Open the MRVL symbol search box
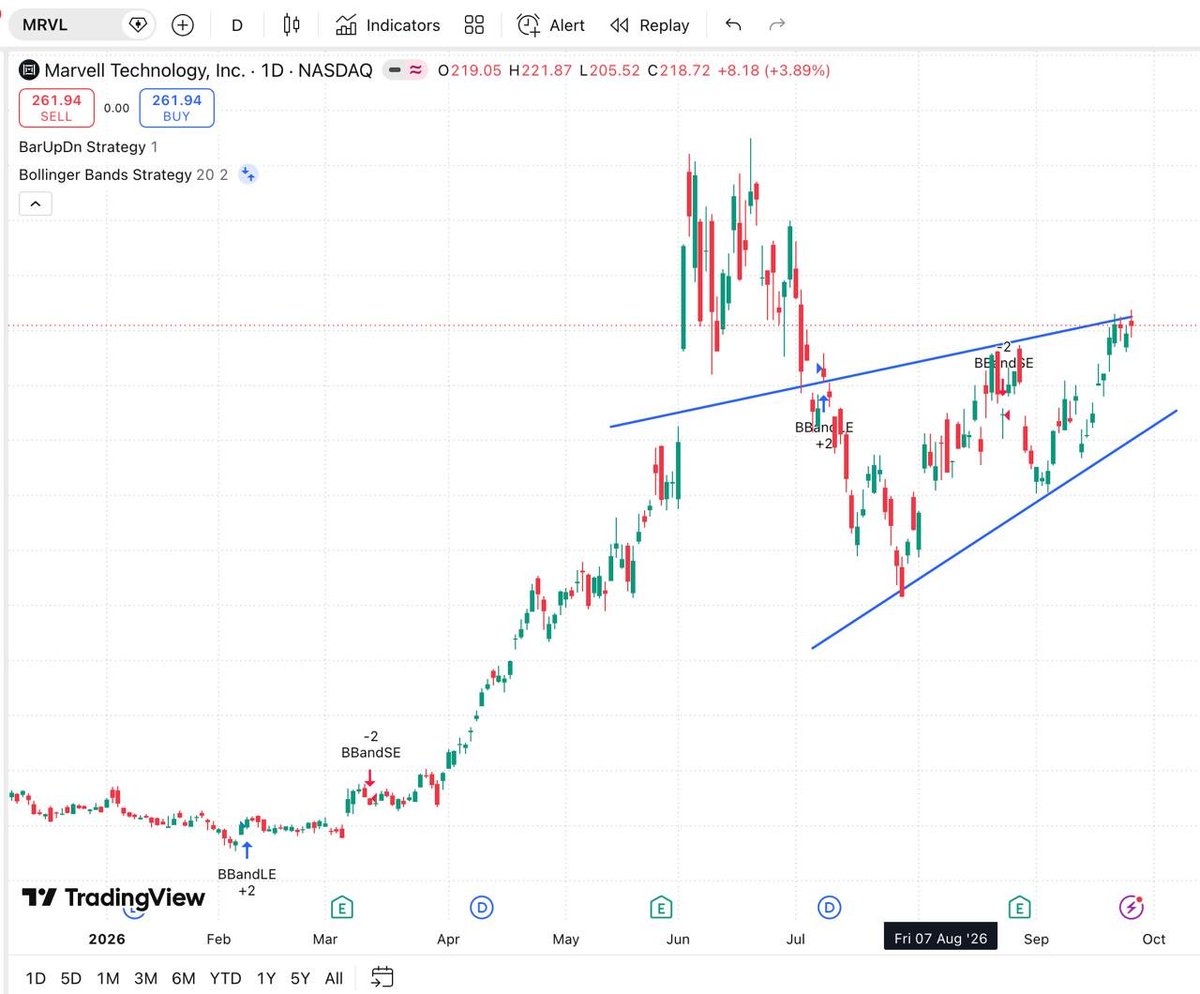Image resolution: width=1200 pixels, height=994 pixels. (x=82, y=25)
